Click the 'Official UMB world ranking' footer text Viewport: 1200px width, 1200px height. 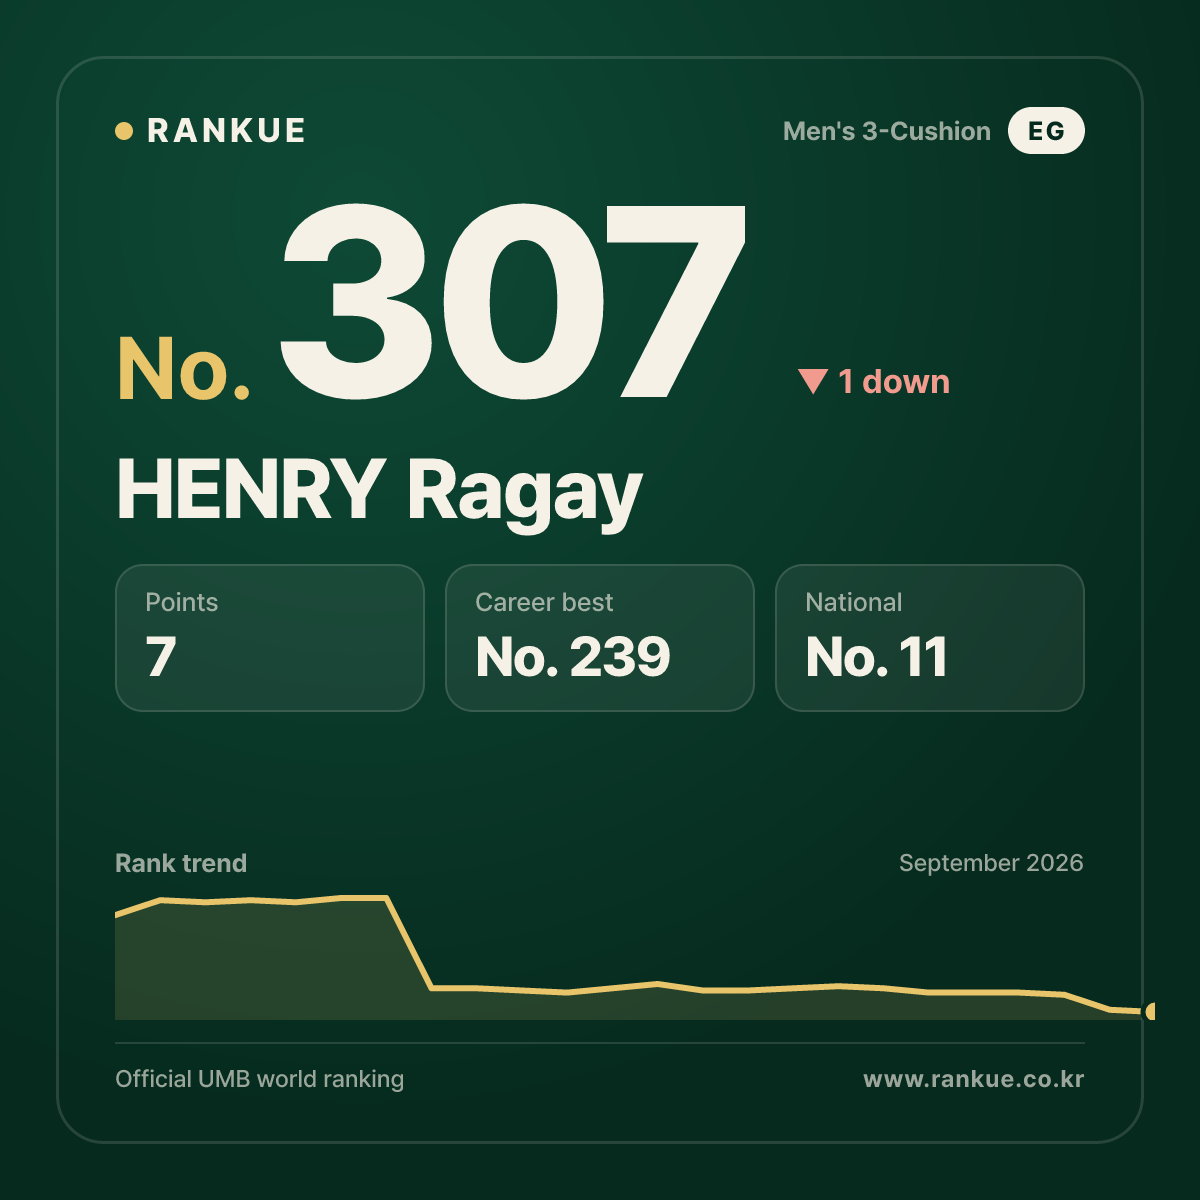[x=260, y=1079]
